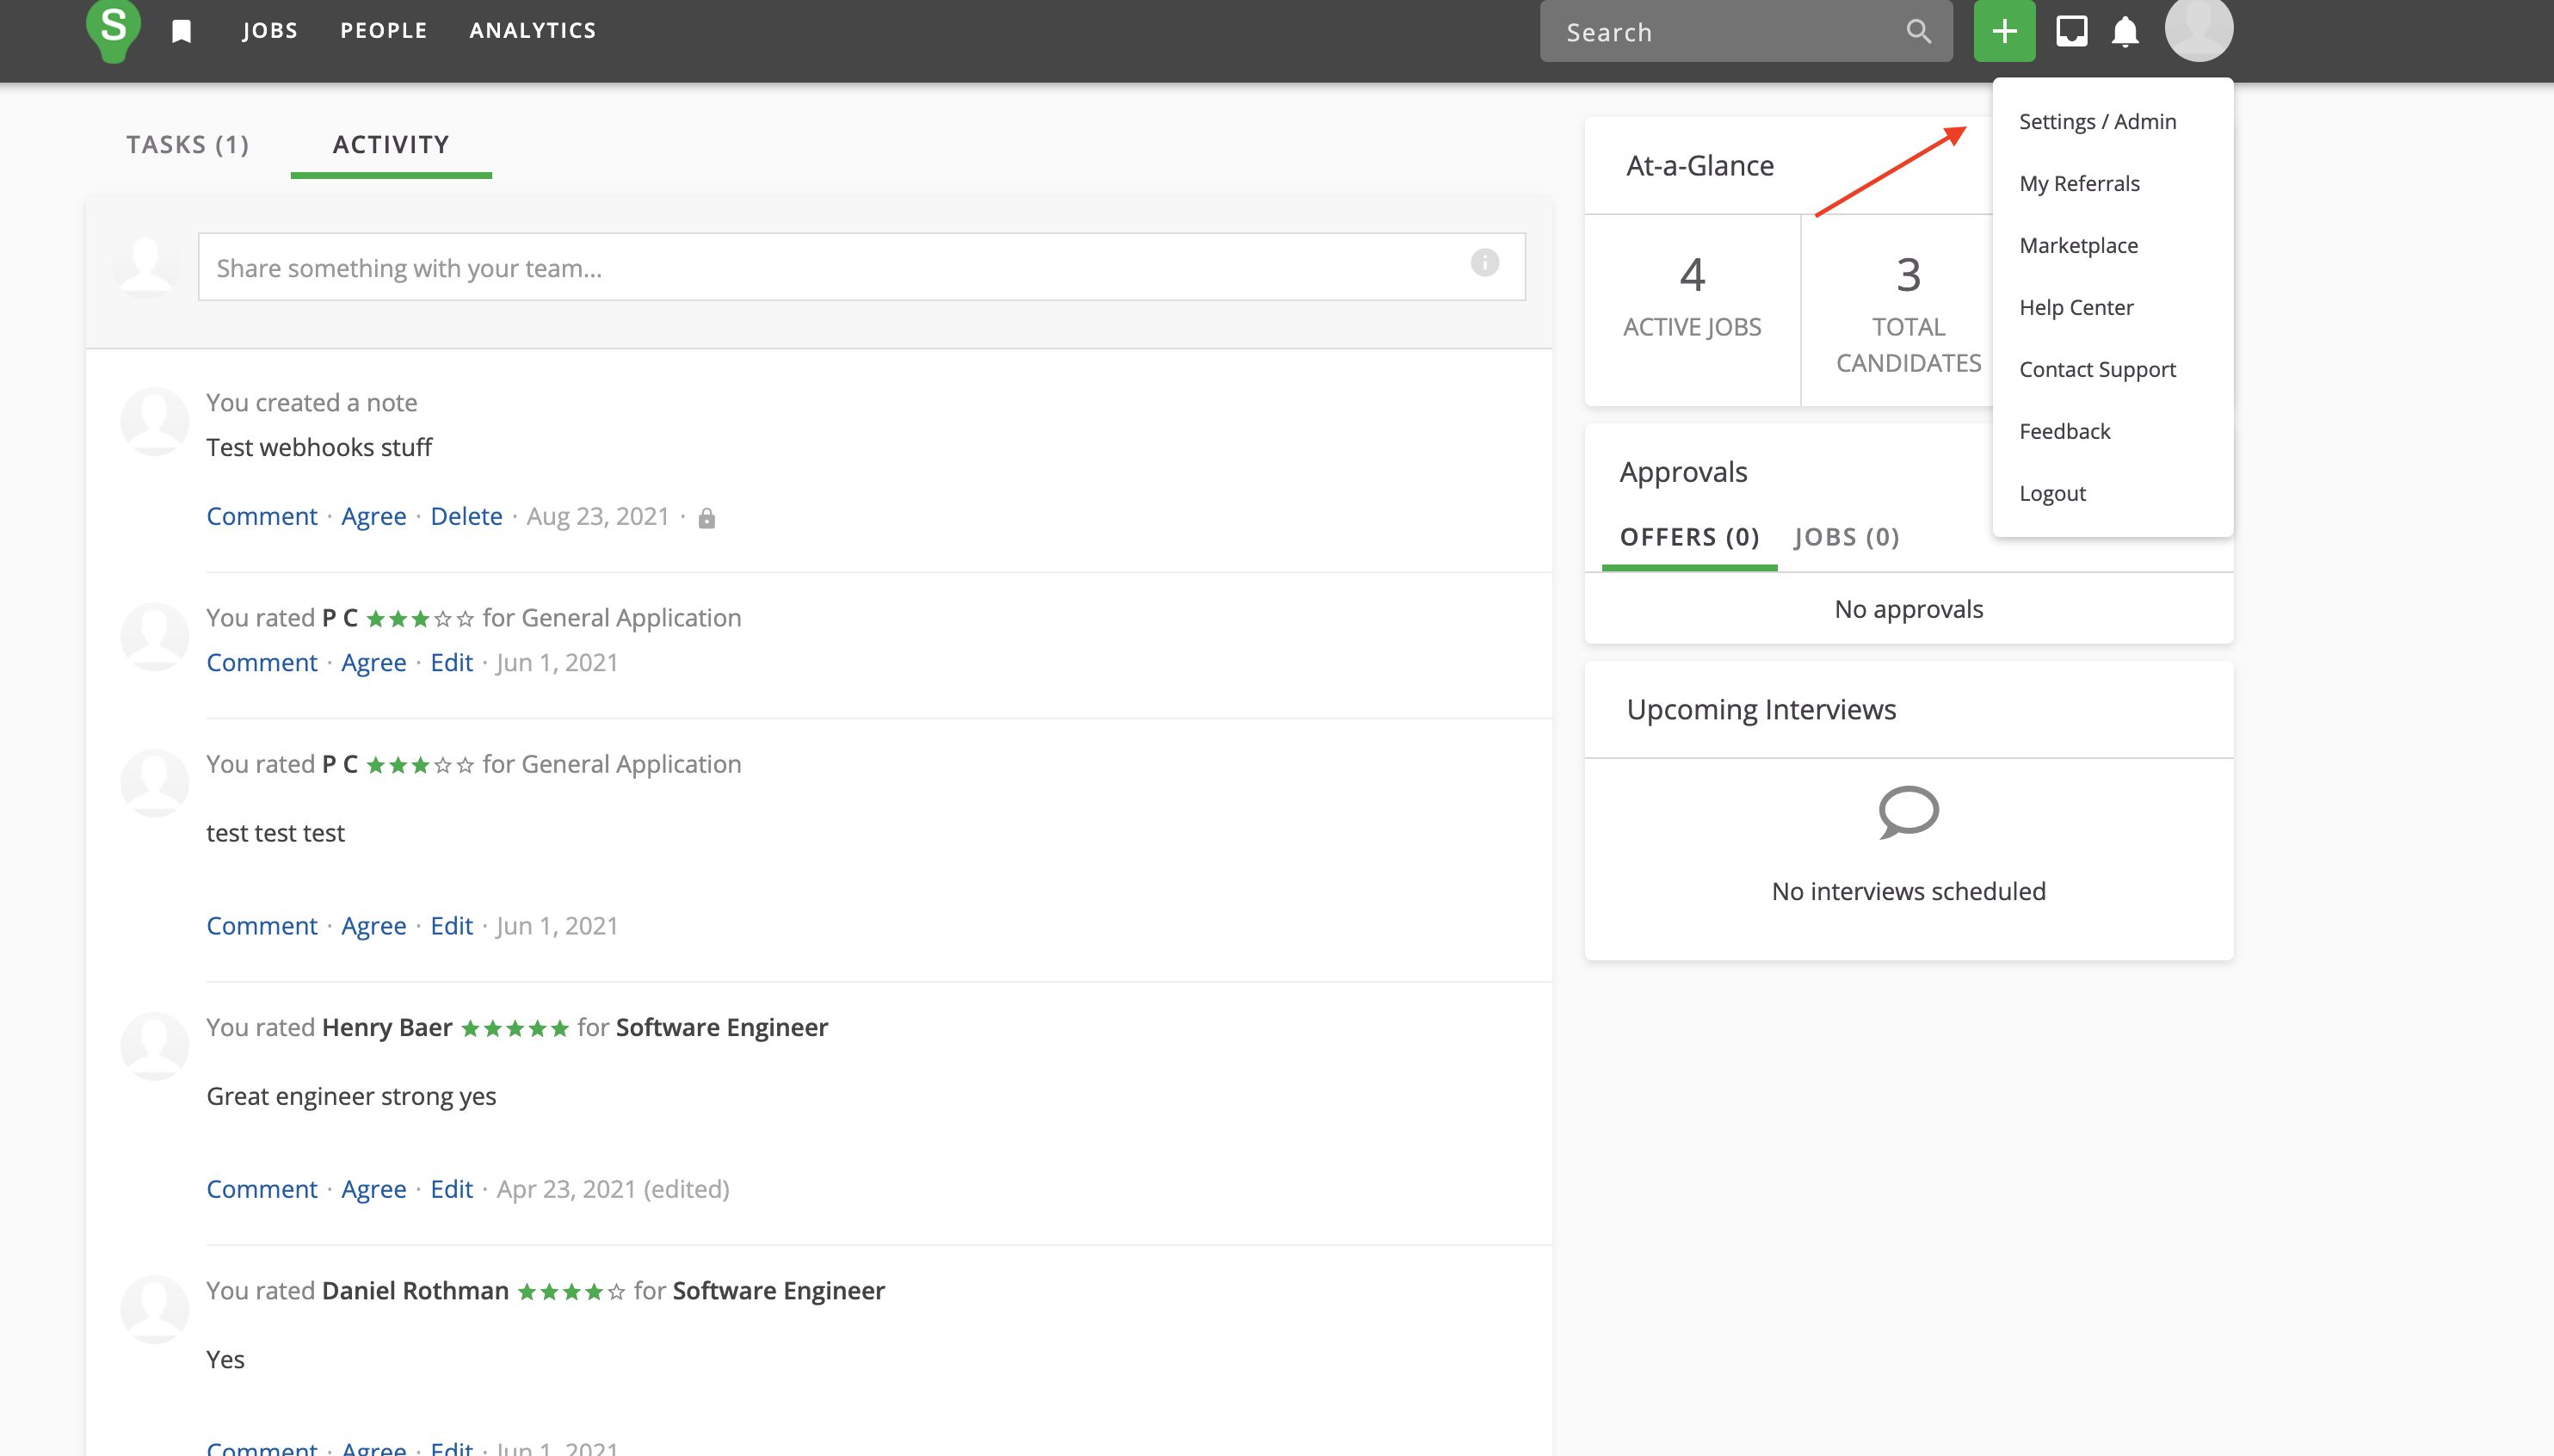The width and height of the screenshot is (2554, 1456).
Task: Click info icon in share box
Action: (x=1484, y=263)
